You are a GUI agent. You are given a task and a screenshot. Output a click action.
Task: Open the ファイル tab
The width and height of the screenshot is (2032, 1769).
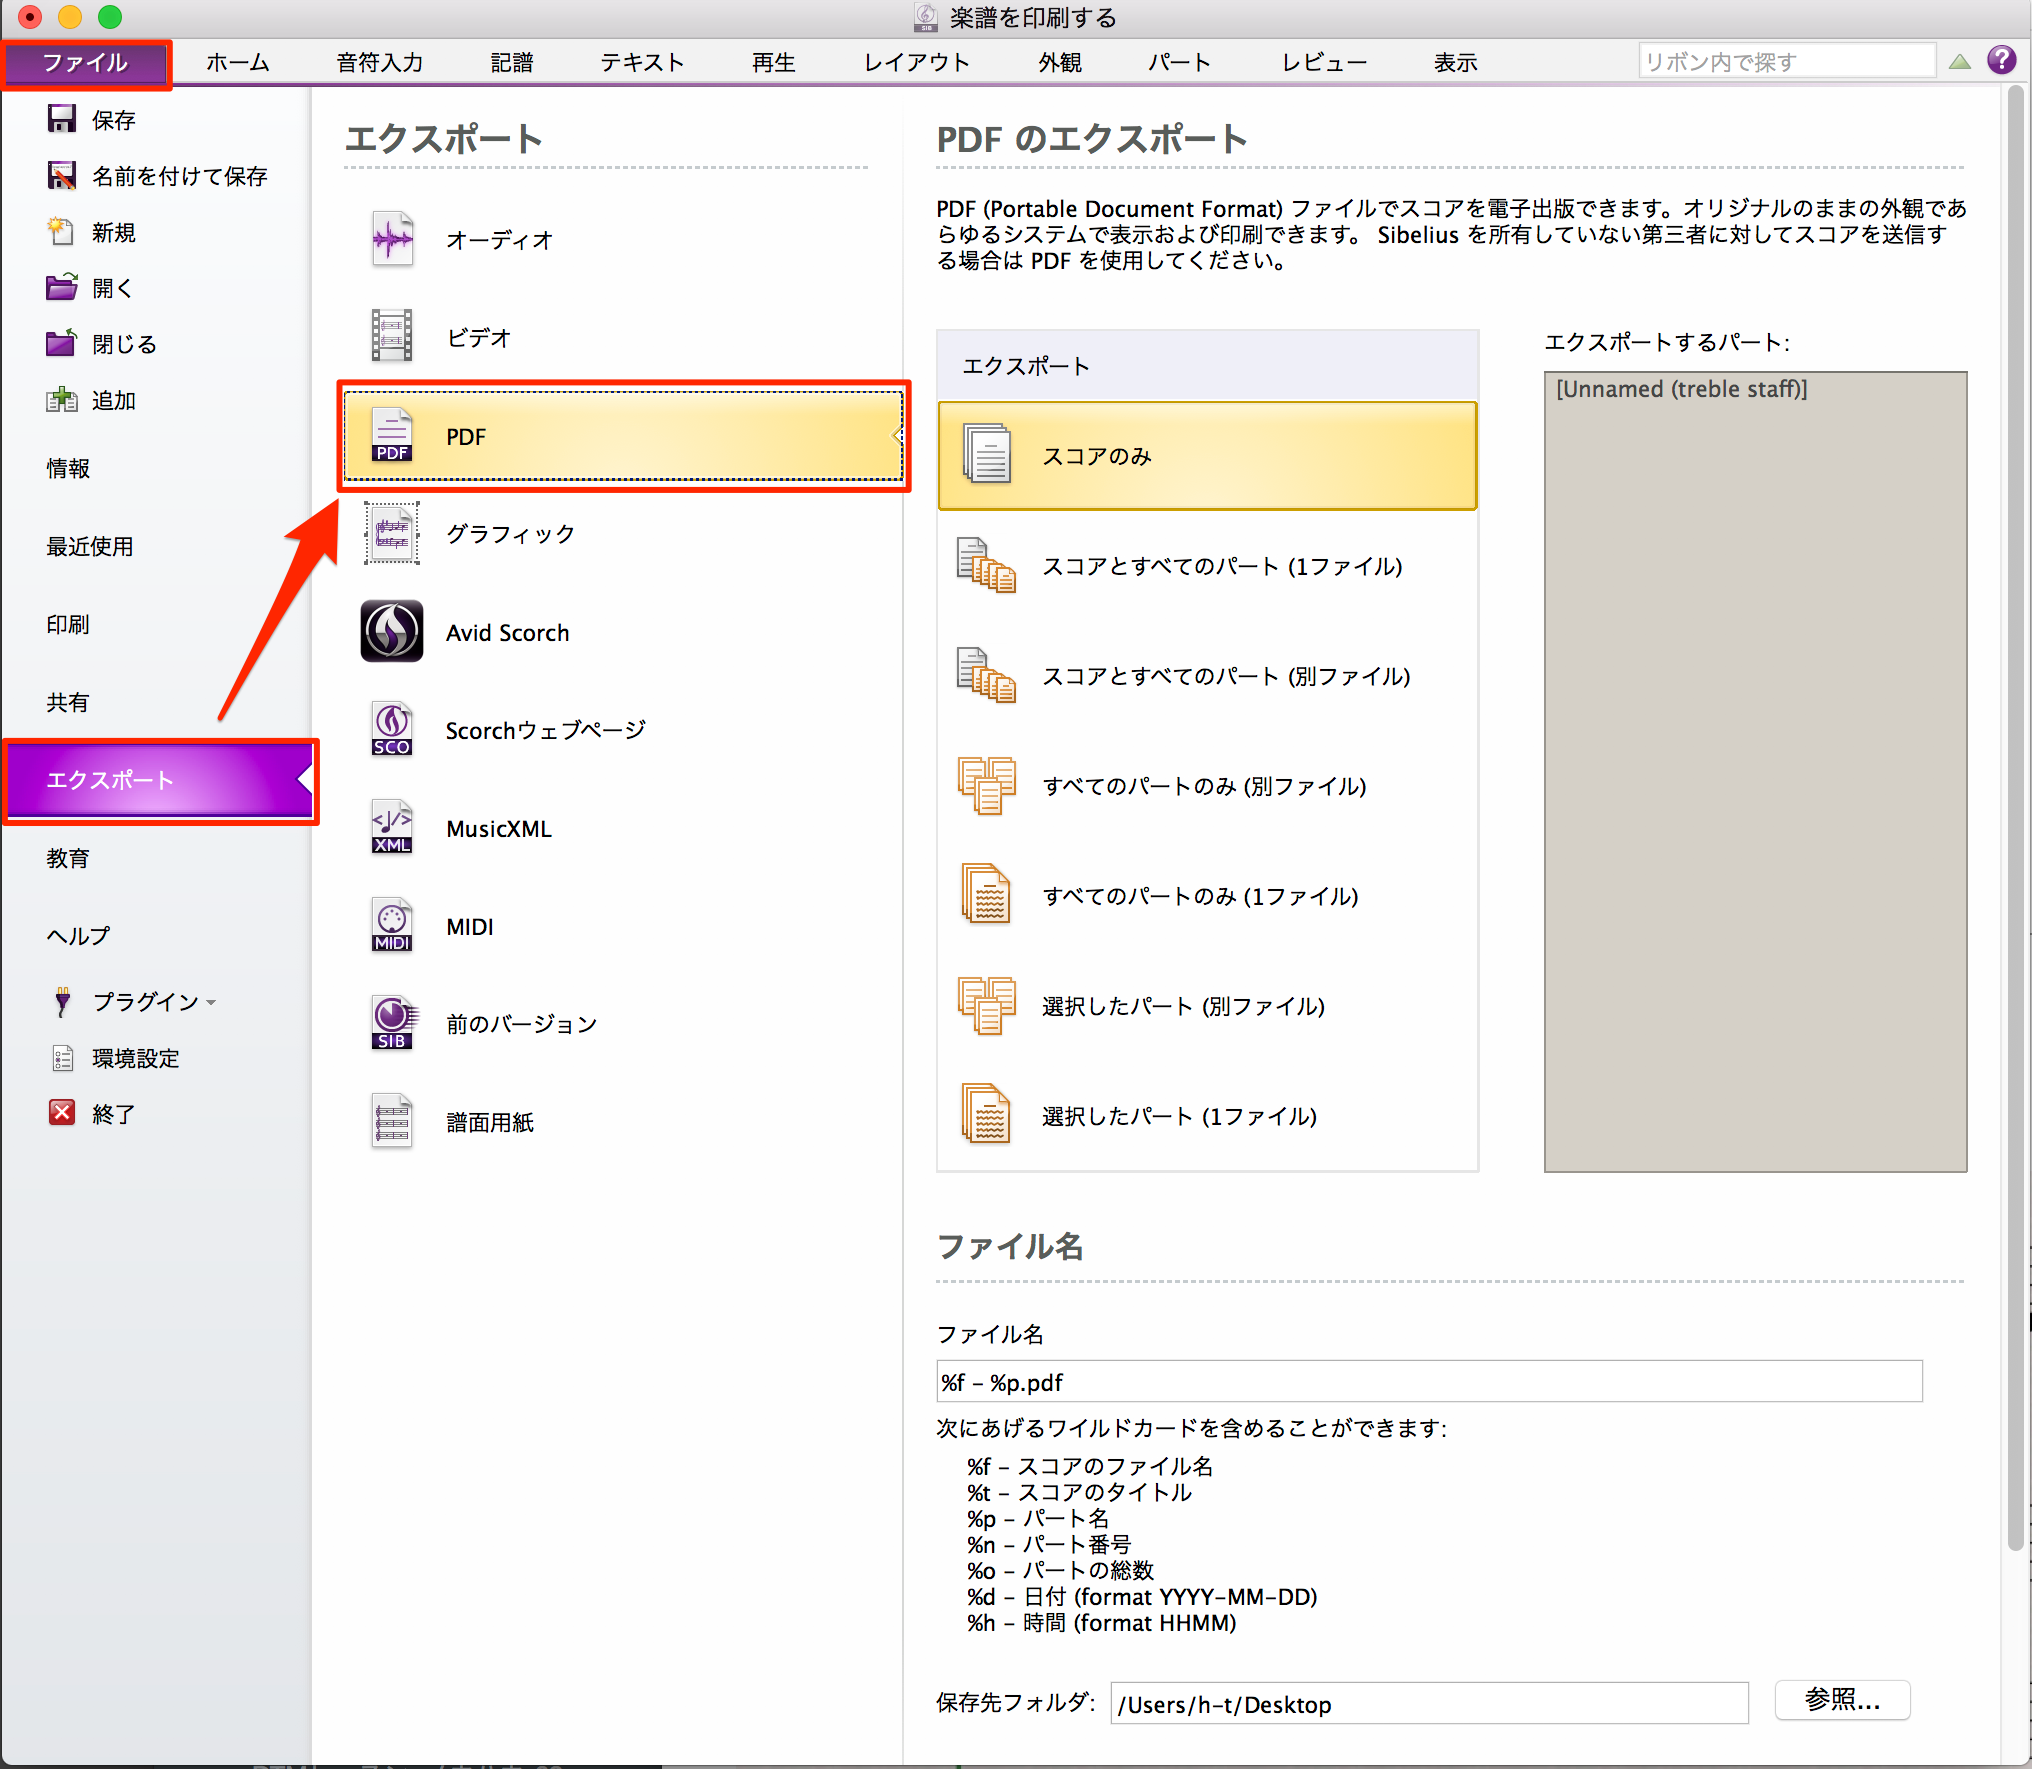[85, 63]
